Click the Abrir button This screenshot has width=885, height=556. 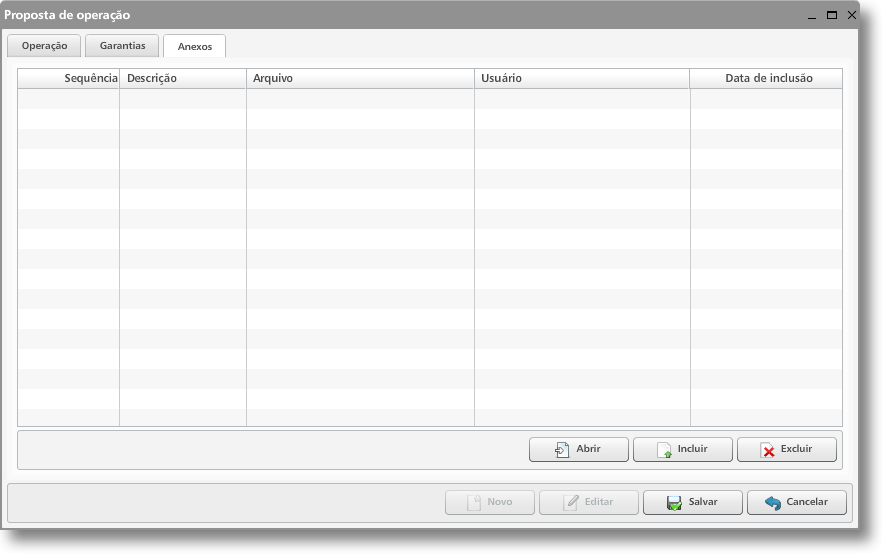tap(579, 449)
